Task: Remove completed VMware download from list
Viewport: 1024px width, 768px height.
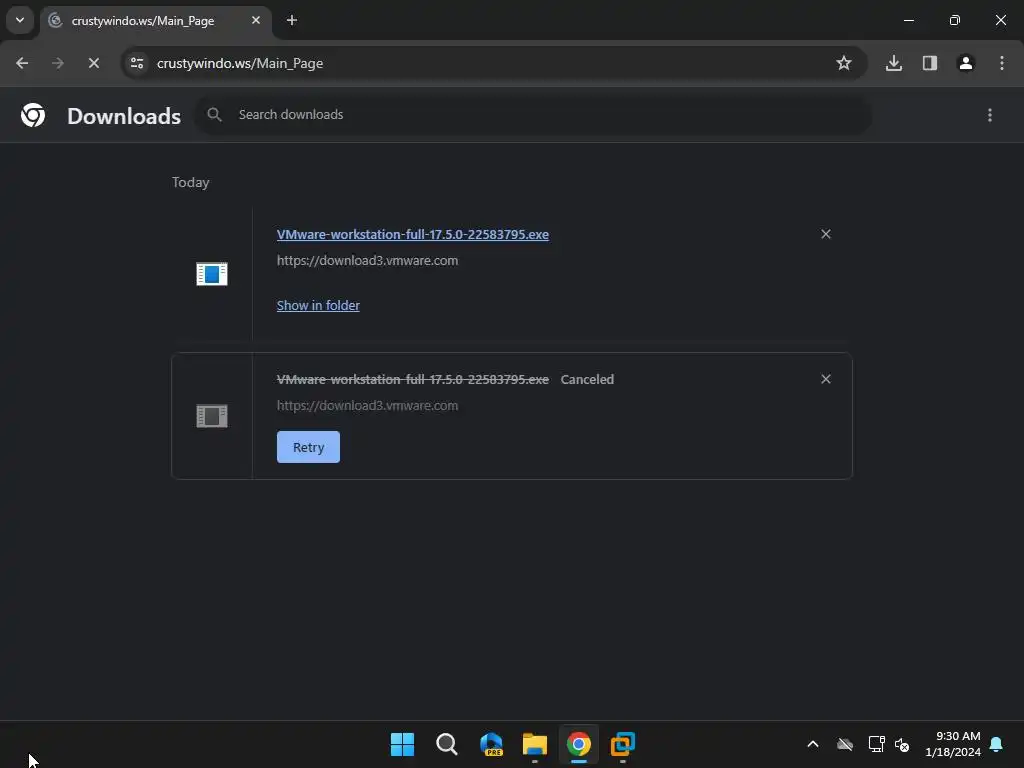Action: tap(826, 234)
